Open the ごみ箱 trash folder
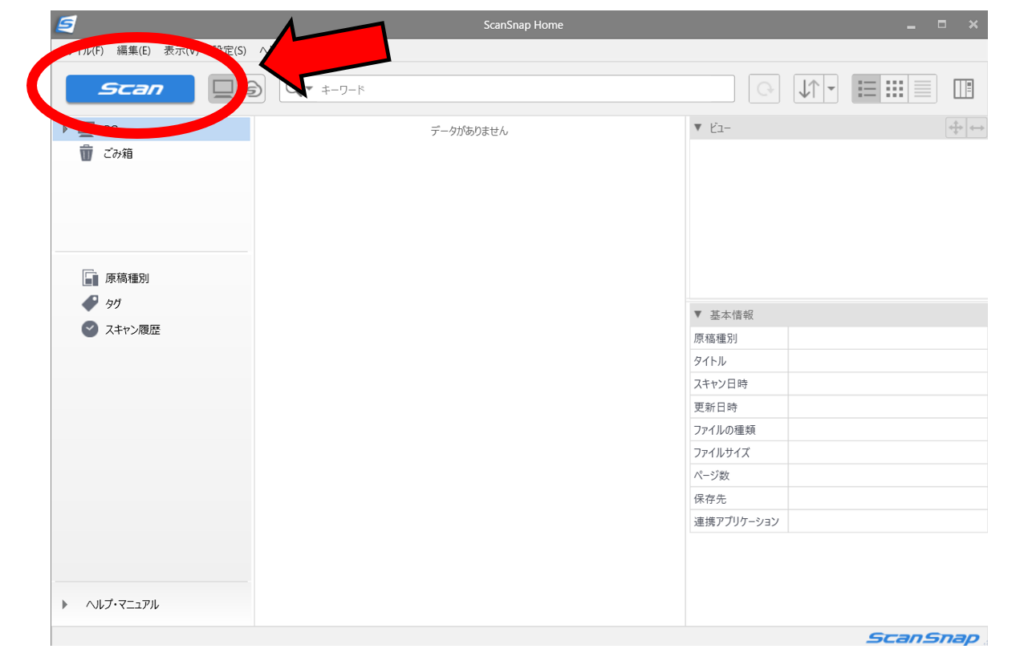 [117, 154]
